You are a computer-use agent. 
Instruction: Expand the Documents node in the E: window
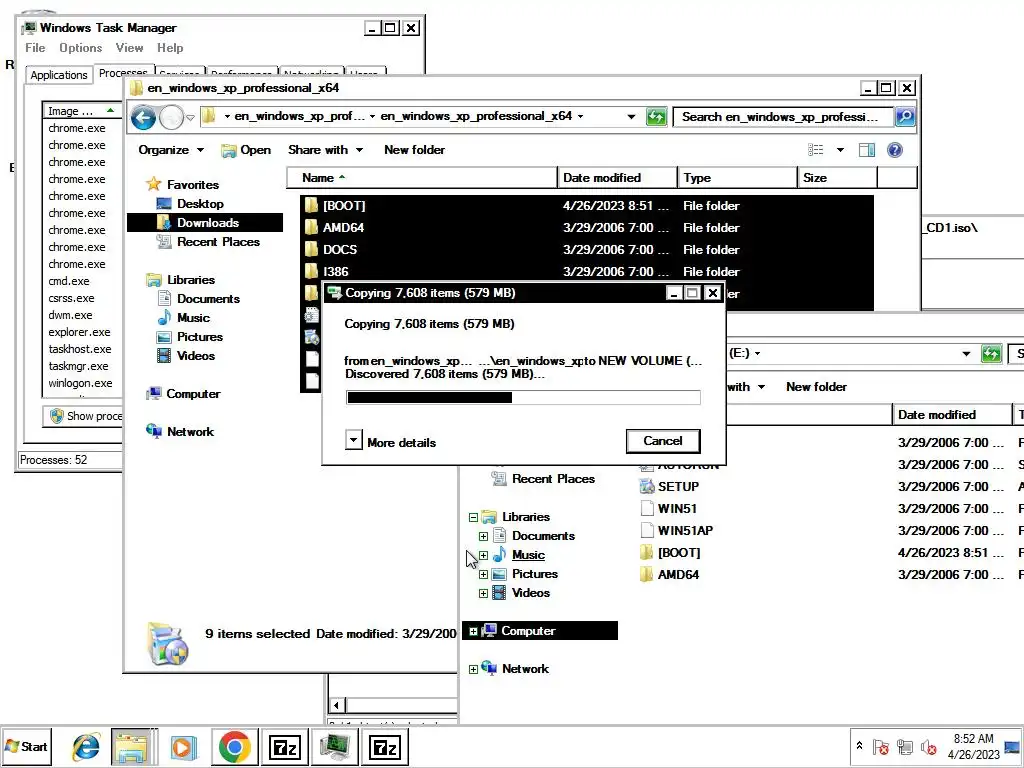click(x=483, y=536)
